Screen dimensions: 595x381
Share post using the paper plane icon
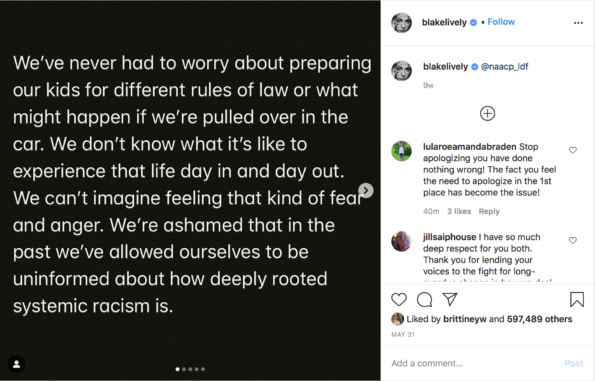tap(450, 299)
